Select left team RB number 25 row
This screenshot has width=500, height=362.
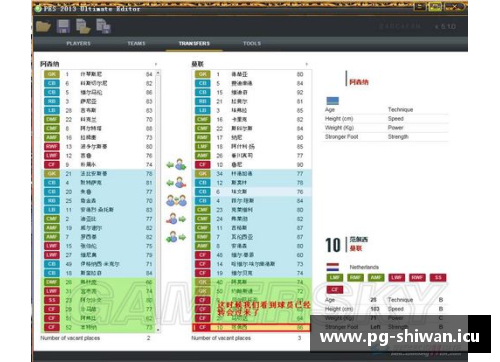click(98, 201)
